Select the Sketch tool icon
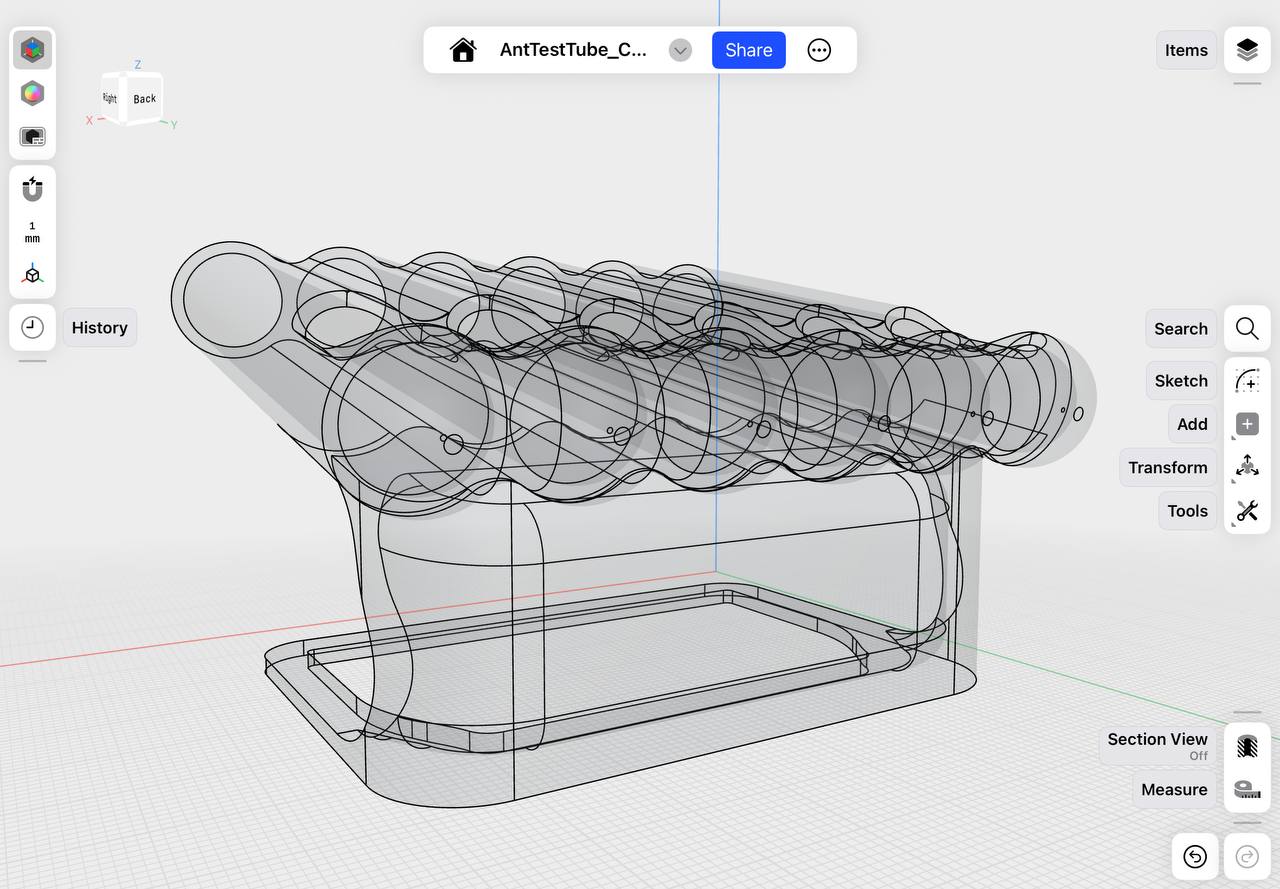Screen dimensions: 1280x889 [x=1247, y=381]
